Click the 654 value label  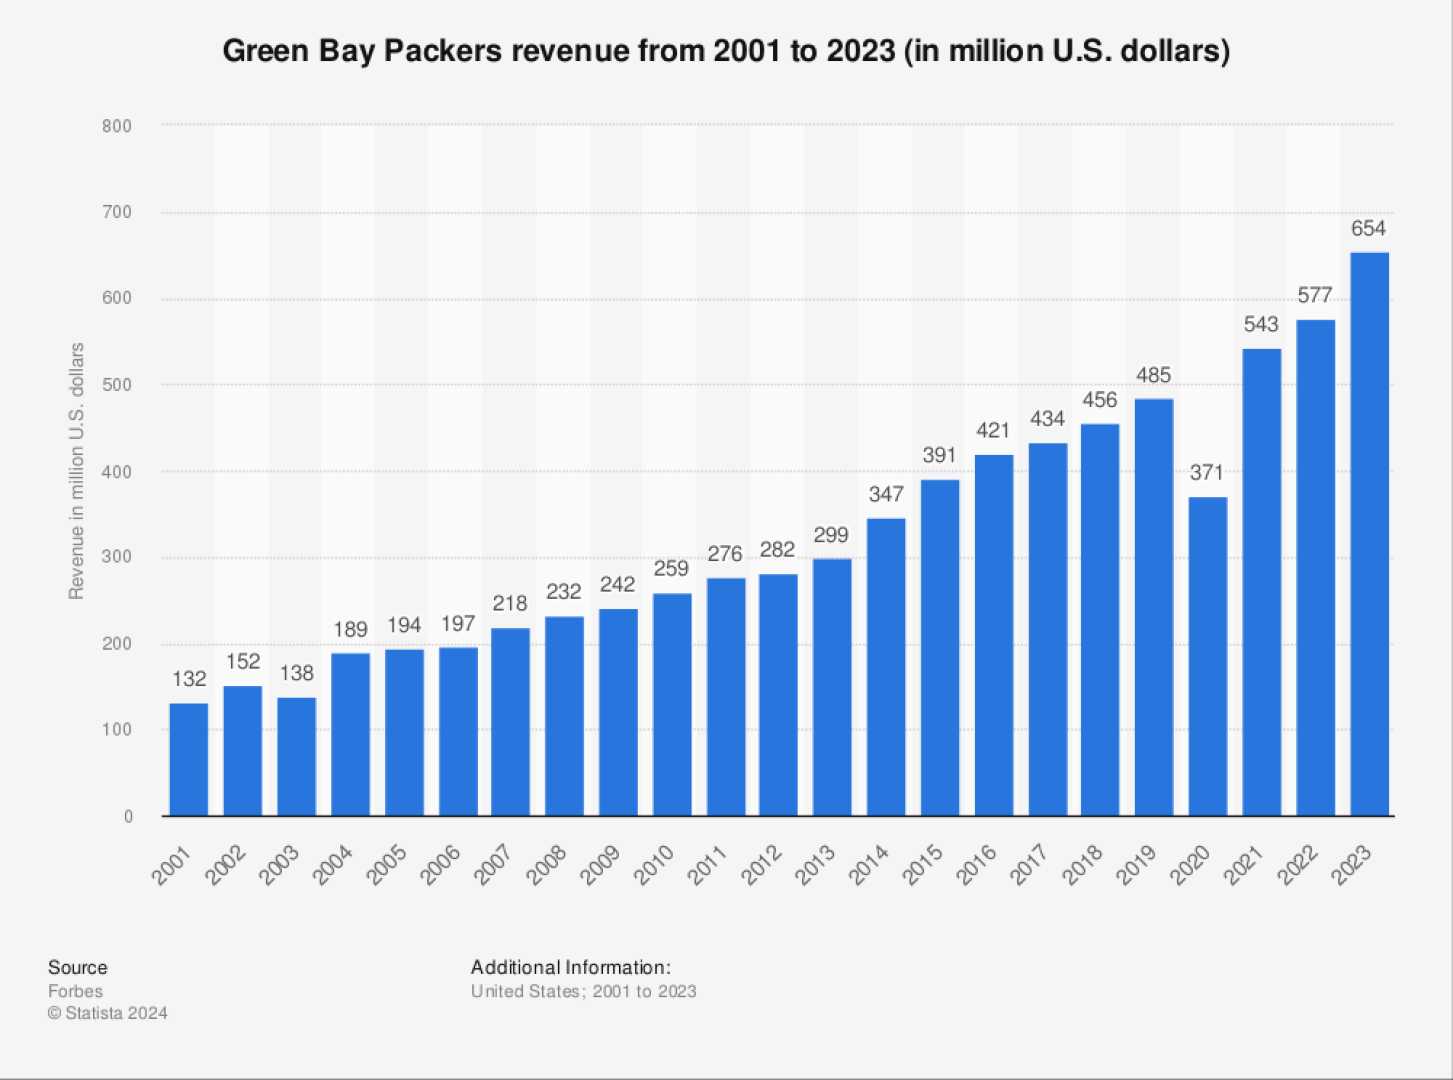1369,228
